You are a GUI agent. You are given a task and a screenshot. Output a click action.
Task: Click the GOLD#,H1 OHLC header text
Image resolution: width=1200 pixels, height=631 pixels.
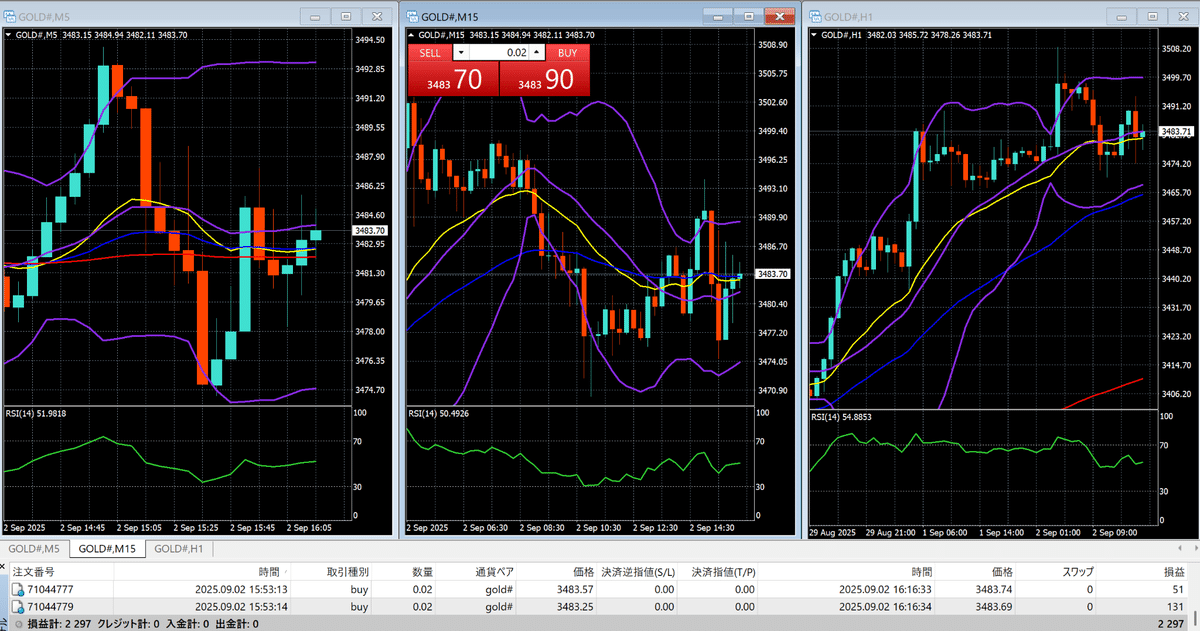pos(905,35)
